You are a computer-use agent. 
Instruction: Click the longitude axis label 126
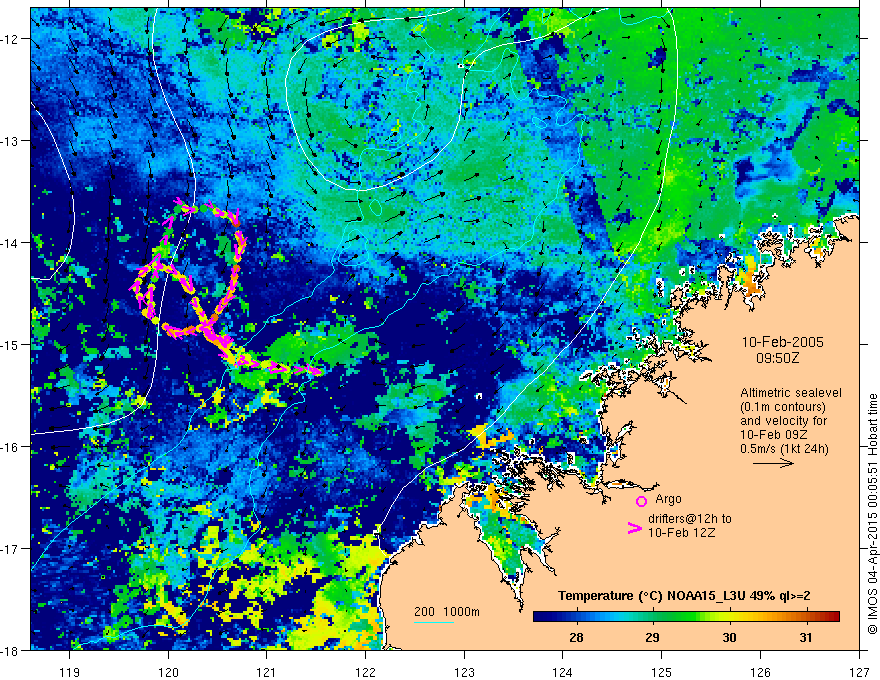(x=760, y=672)
